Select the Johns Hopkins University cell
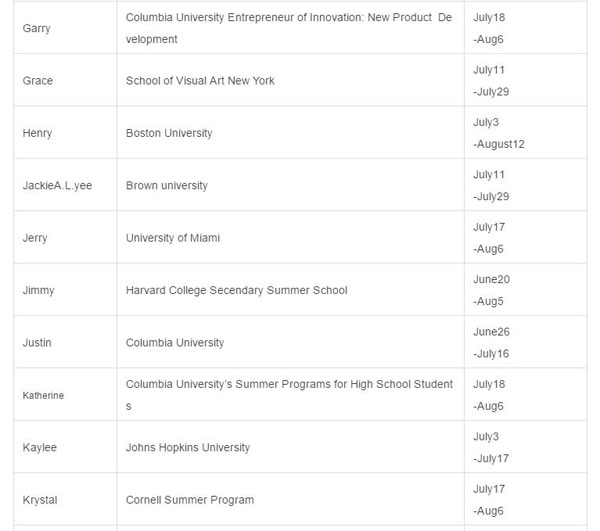The width and height of the screenshot is (600, 531). click(188, 448)
